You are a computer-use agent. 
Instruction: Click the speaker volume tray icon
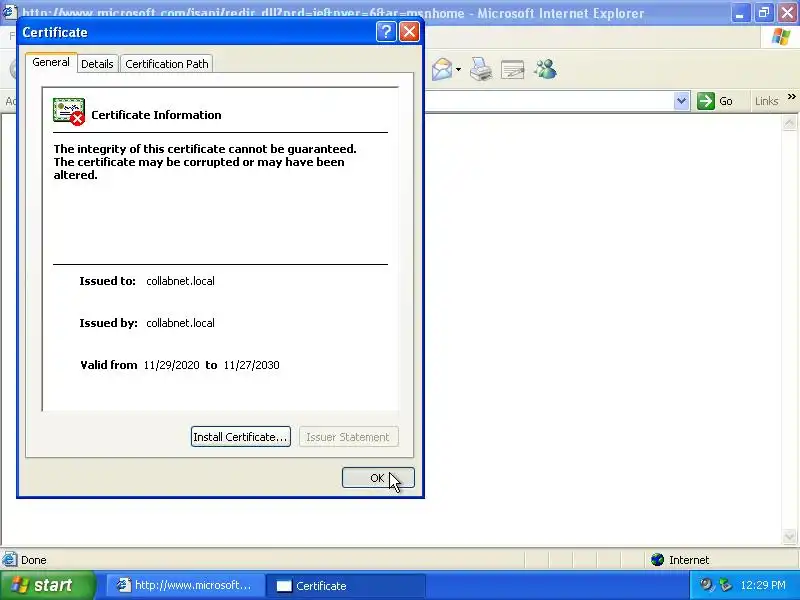(x=706, y=585)
